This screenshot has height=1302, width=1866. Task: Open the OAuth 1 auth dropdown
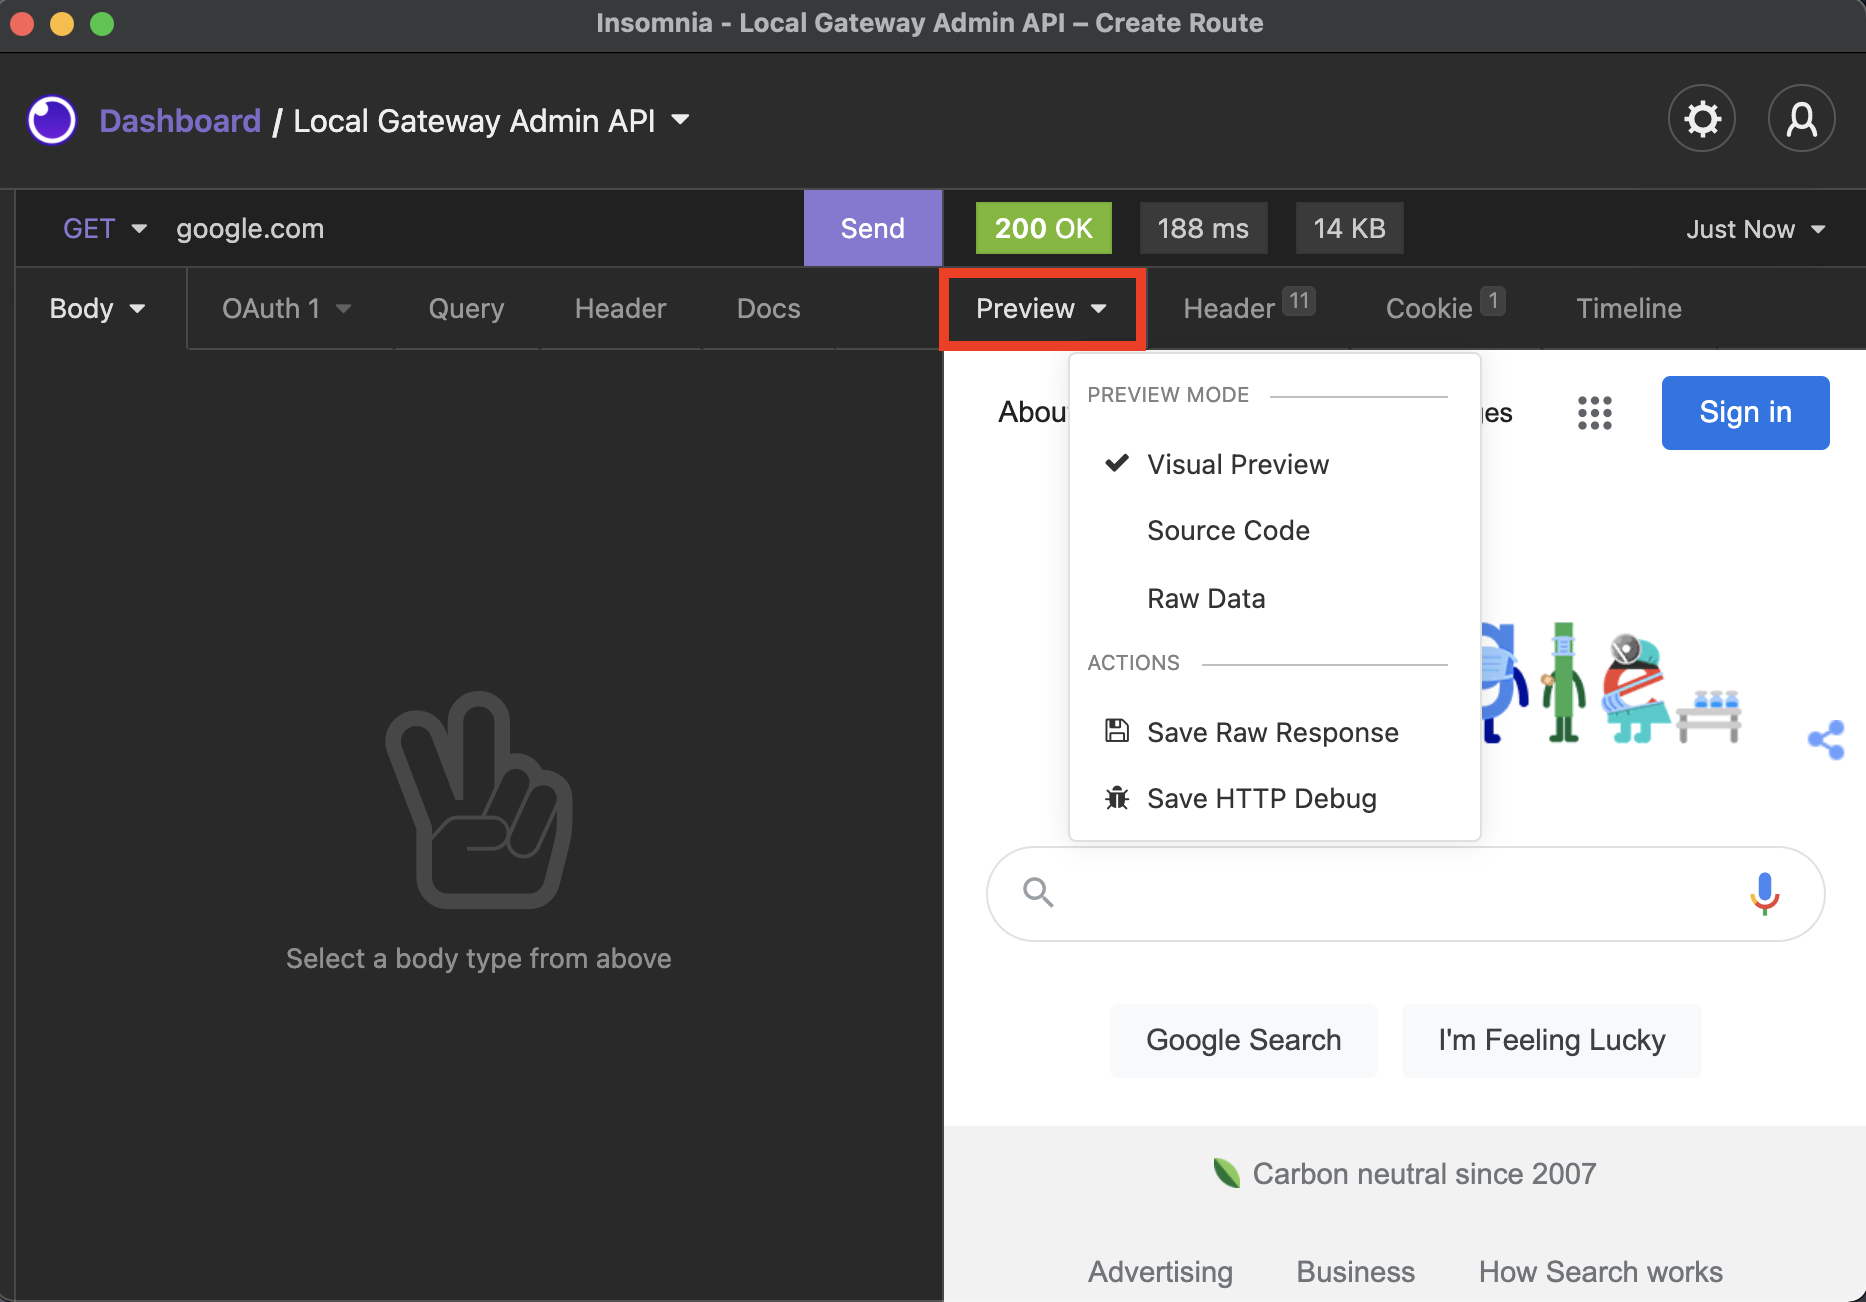287,308
